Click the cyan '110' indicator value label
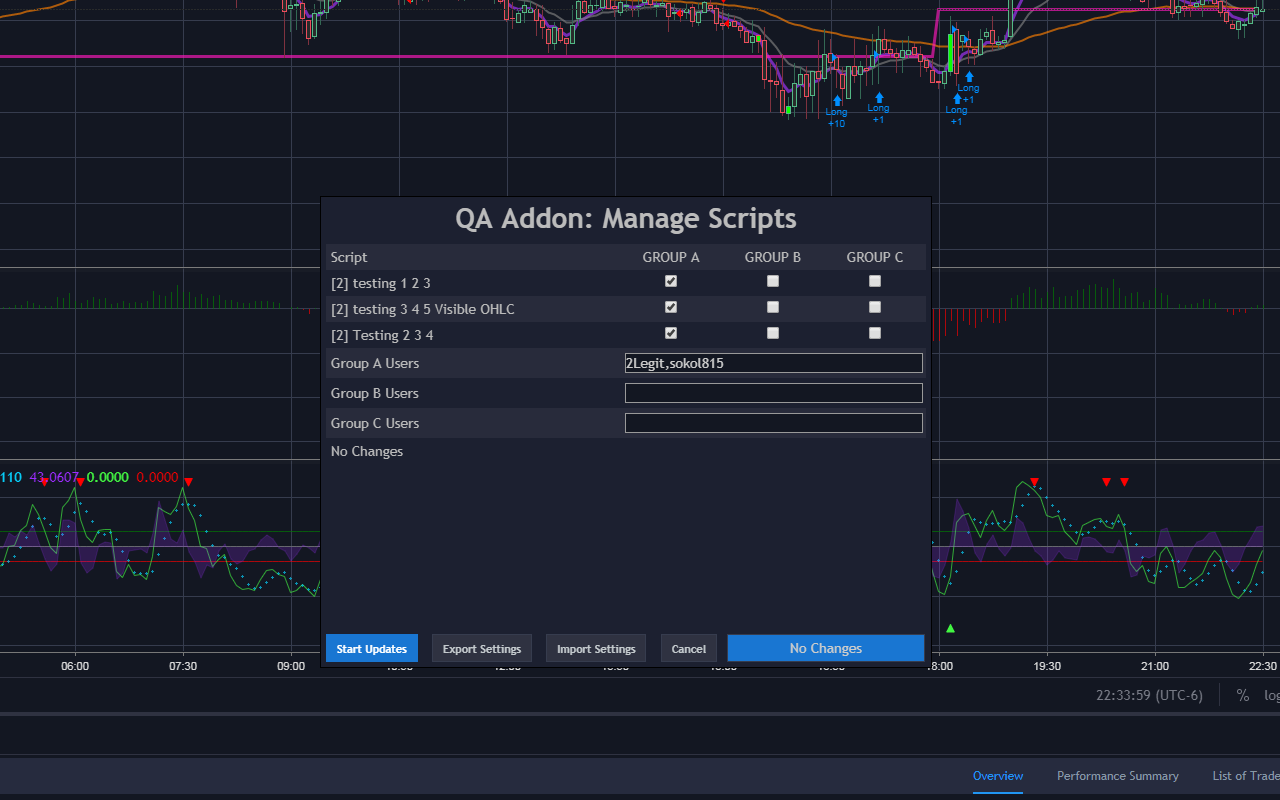1280x800 pixels. [11, 477]
